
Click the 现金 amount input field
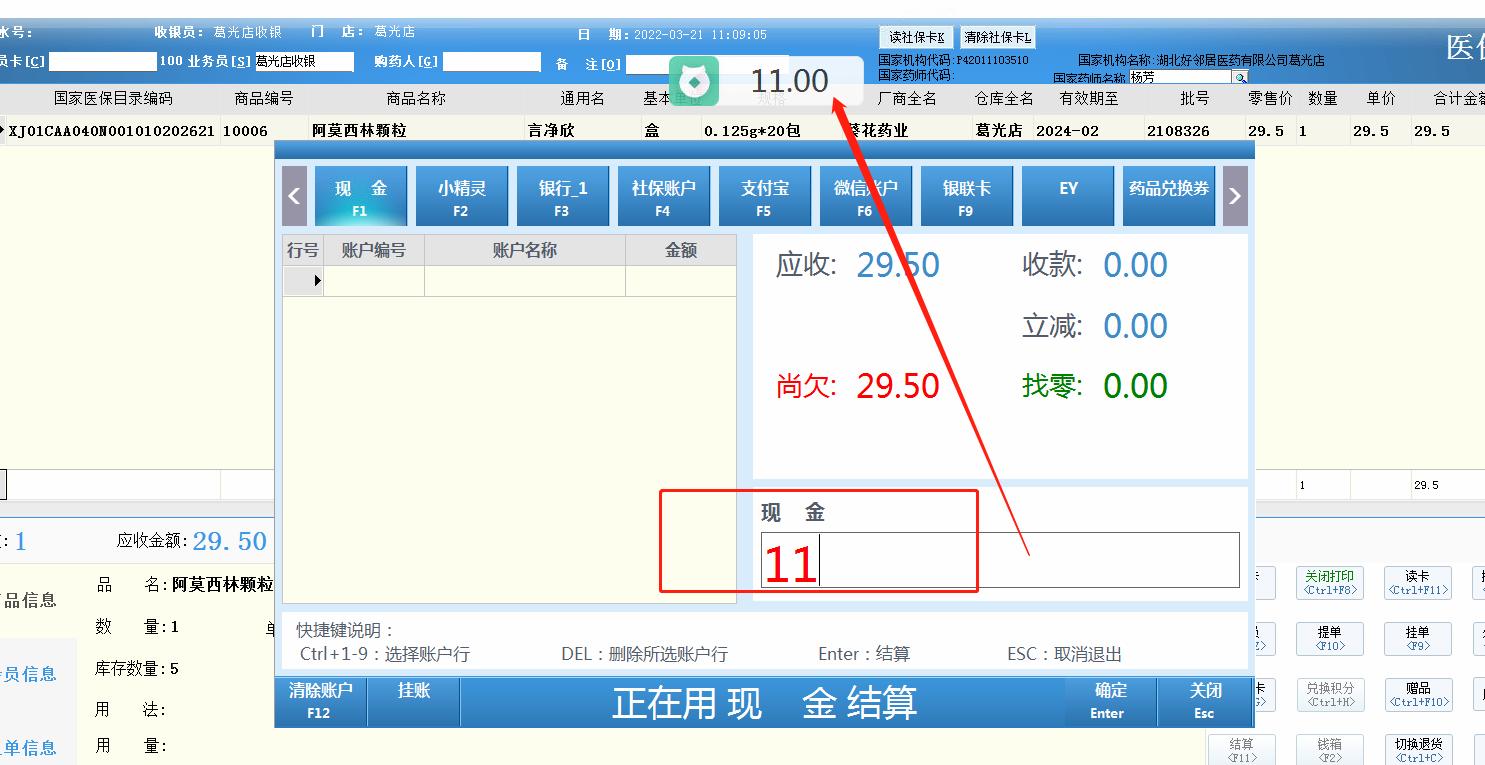(1000, 560)
